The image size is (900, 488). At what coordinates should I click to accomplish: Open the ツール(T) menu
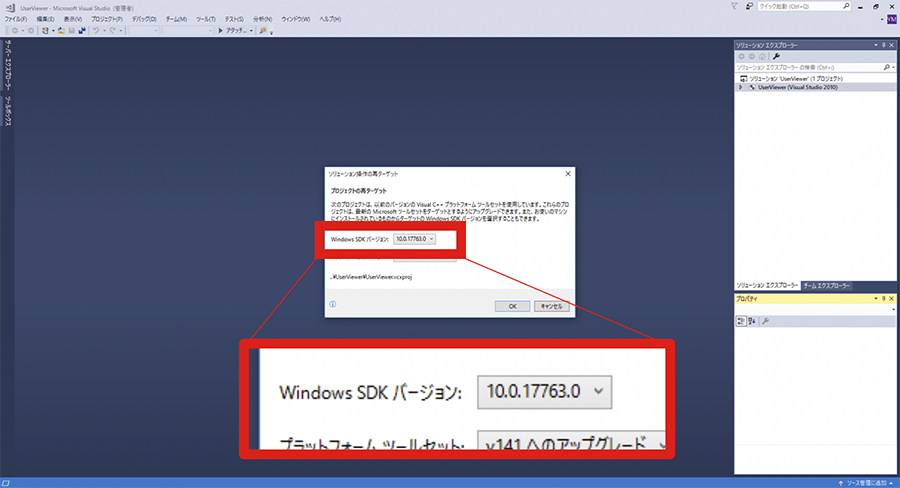coord(205,19)
